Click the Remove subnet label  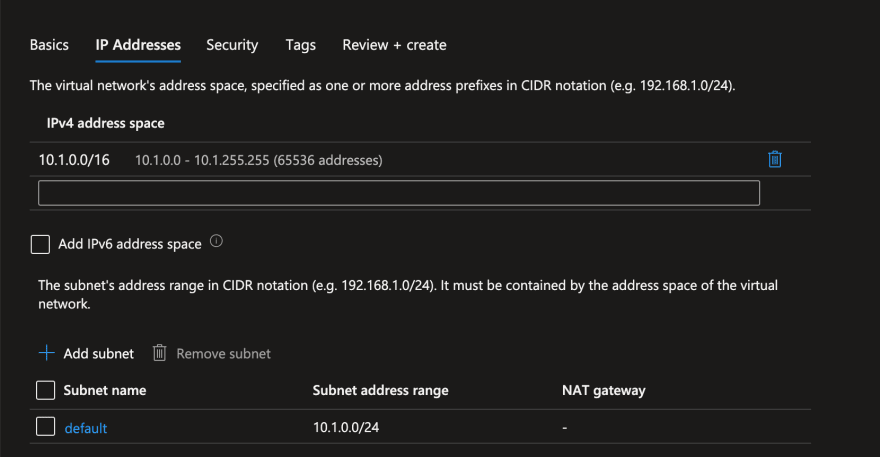coord(223,354)
